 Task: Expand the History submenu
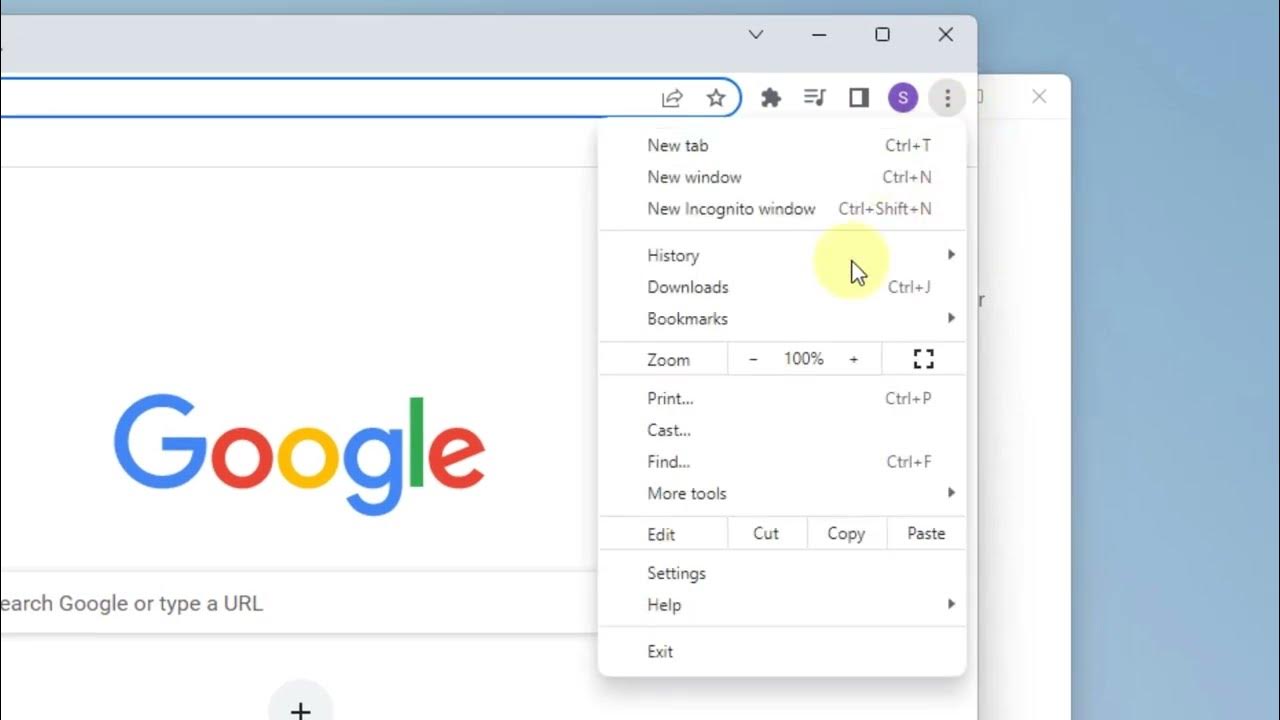point(782,255)
